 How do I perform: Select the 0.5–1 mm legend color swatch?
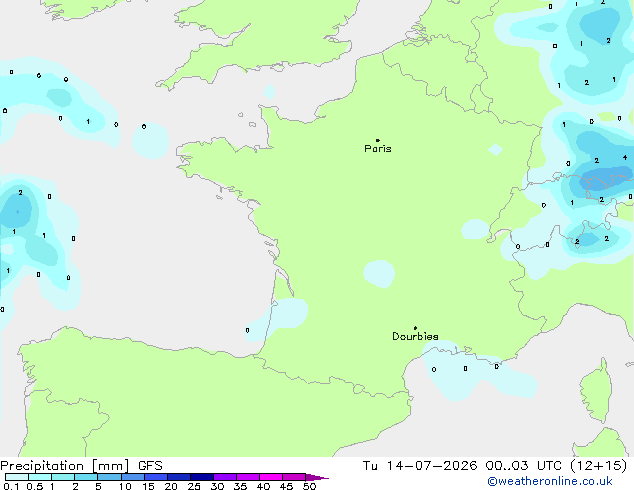(40, 477)
